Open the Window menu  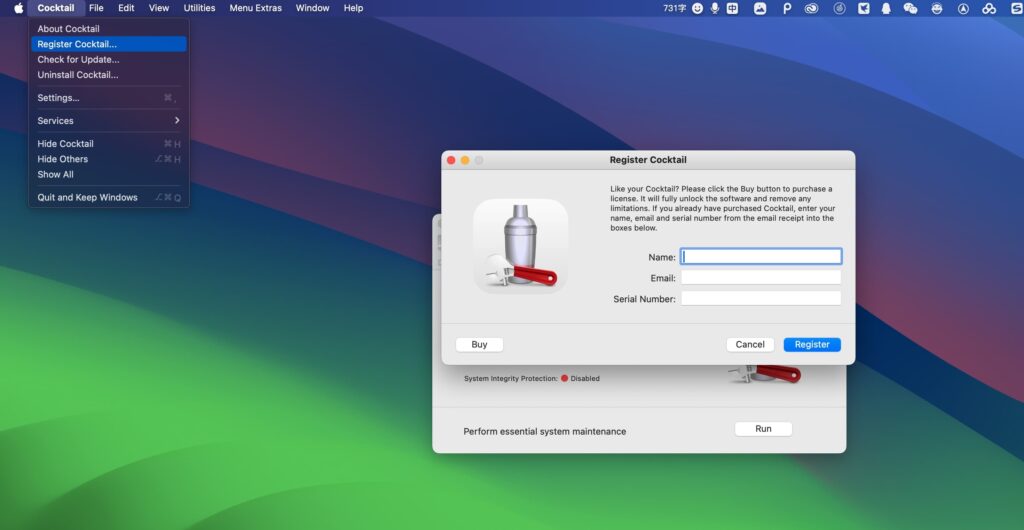(x=312, y=8)
